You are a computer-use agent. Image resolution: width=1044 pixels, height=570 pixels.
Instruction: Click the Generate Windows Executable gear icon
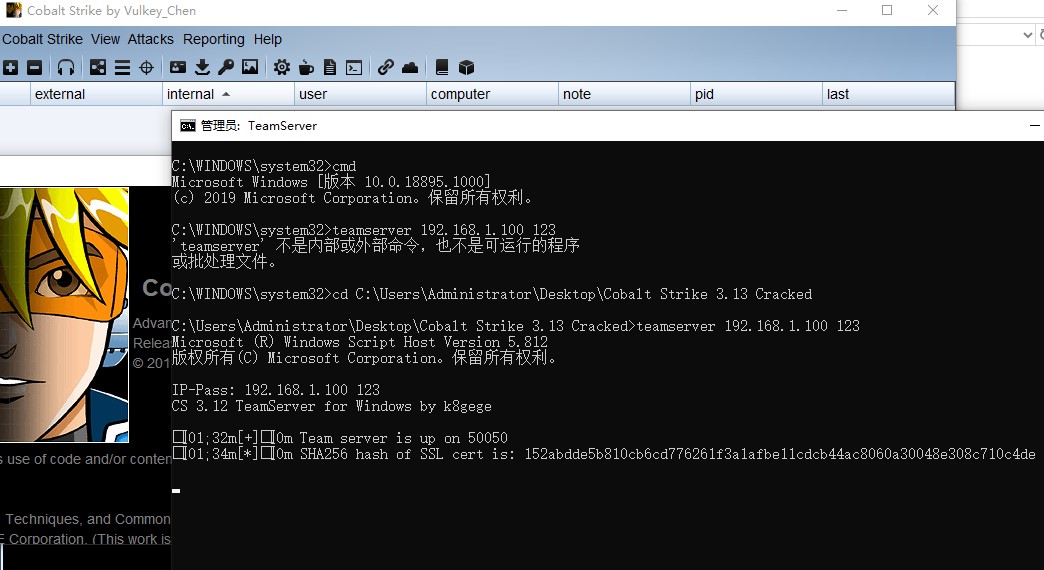tap(282, 67)
